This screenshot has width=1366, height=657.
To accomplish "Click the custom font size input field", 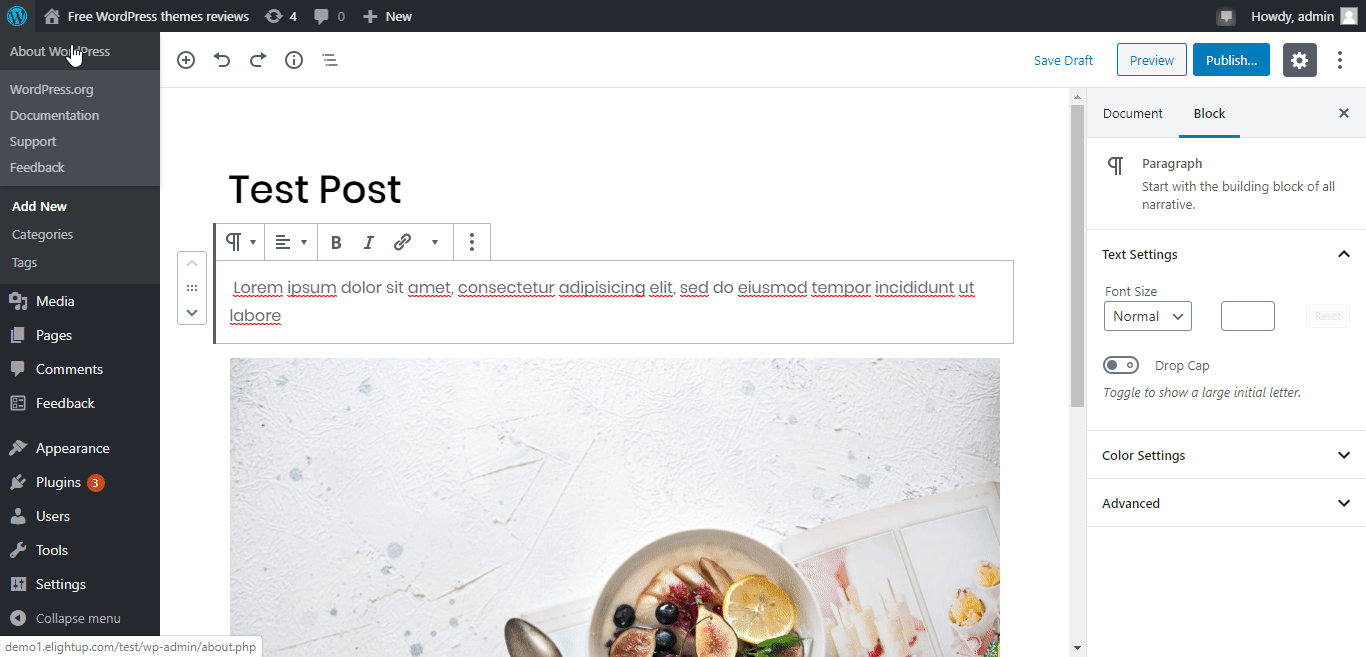I will coord(1248,316).
